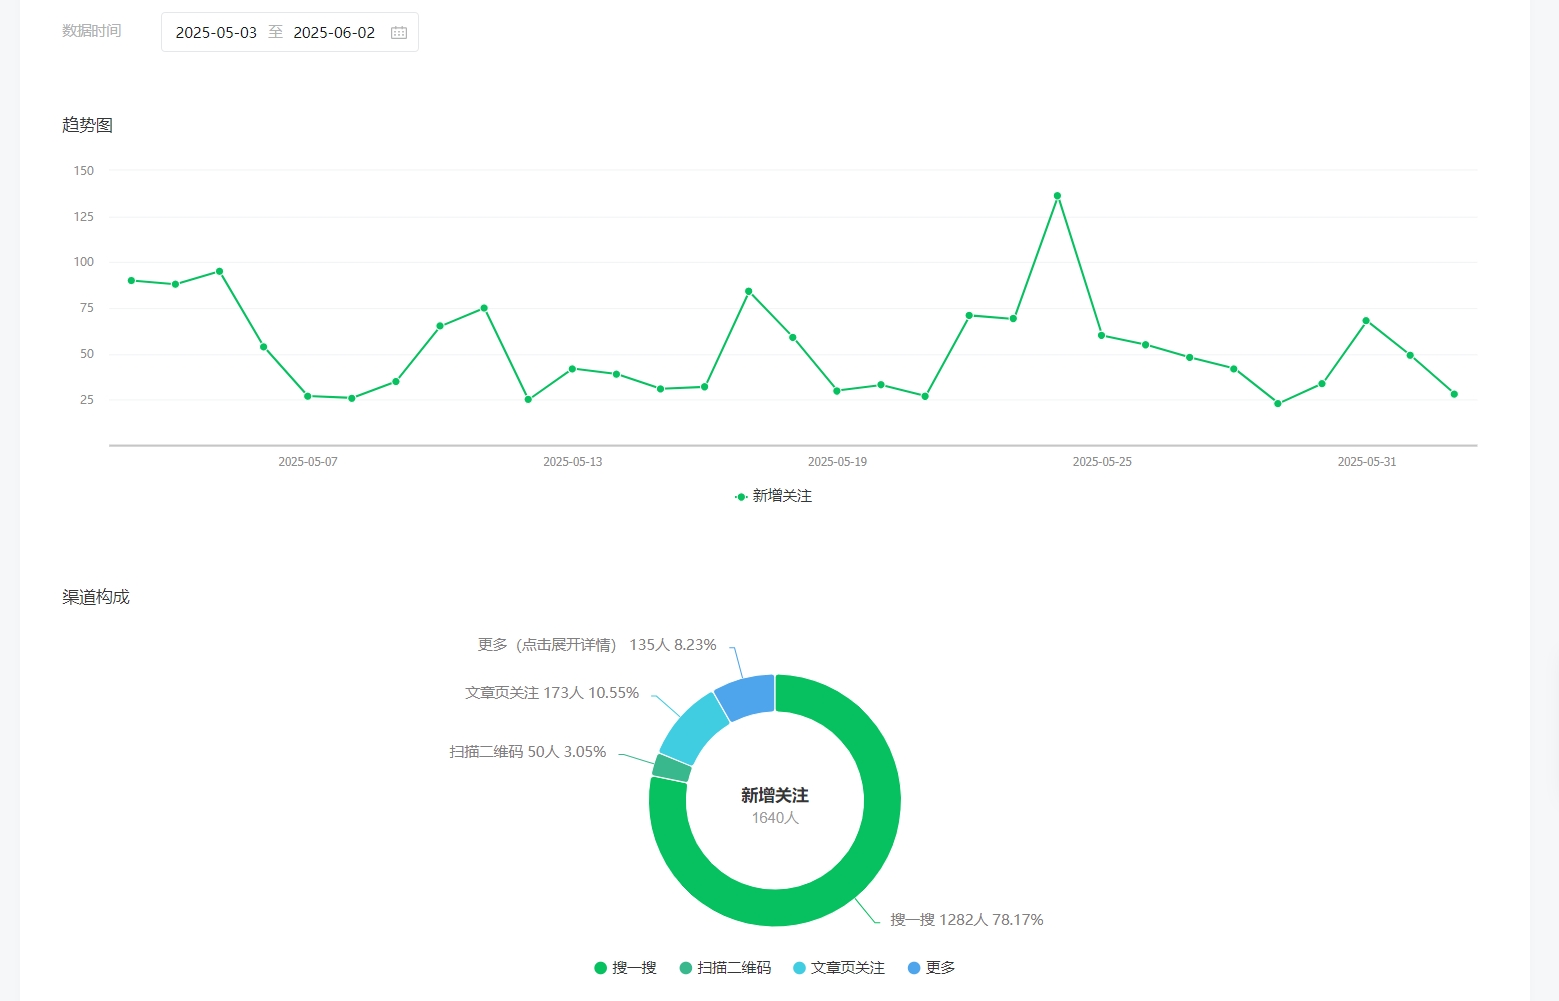Click the 75 y-axis label
The height and width of the screenshot is (1001, 1559).
[x=87, y=308]
